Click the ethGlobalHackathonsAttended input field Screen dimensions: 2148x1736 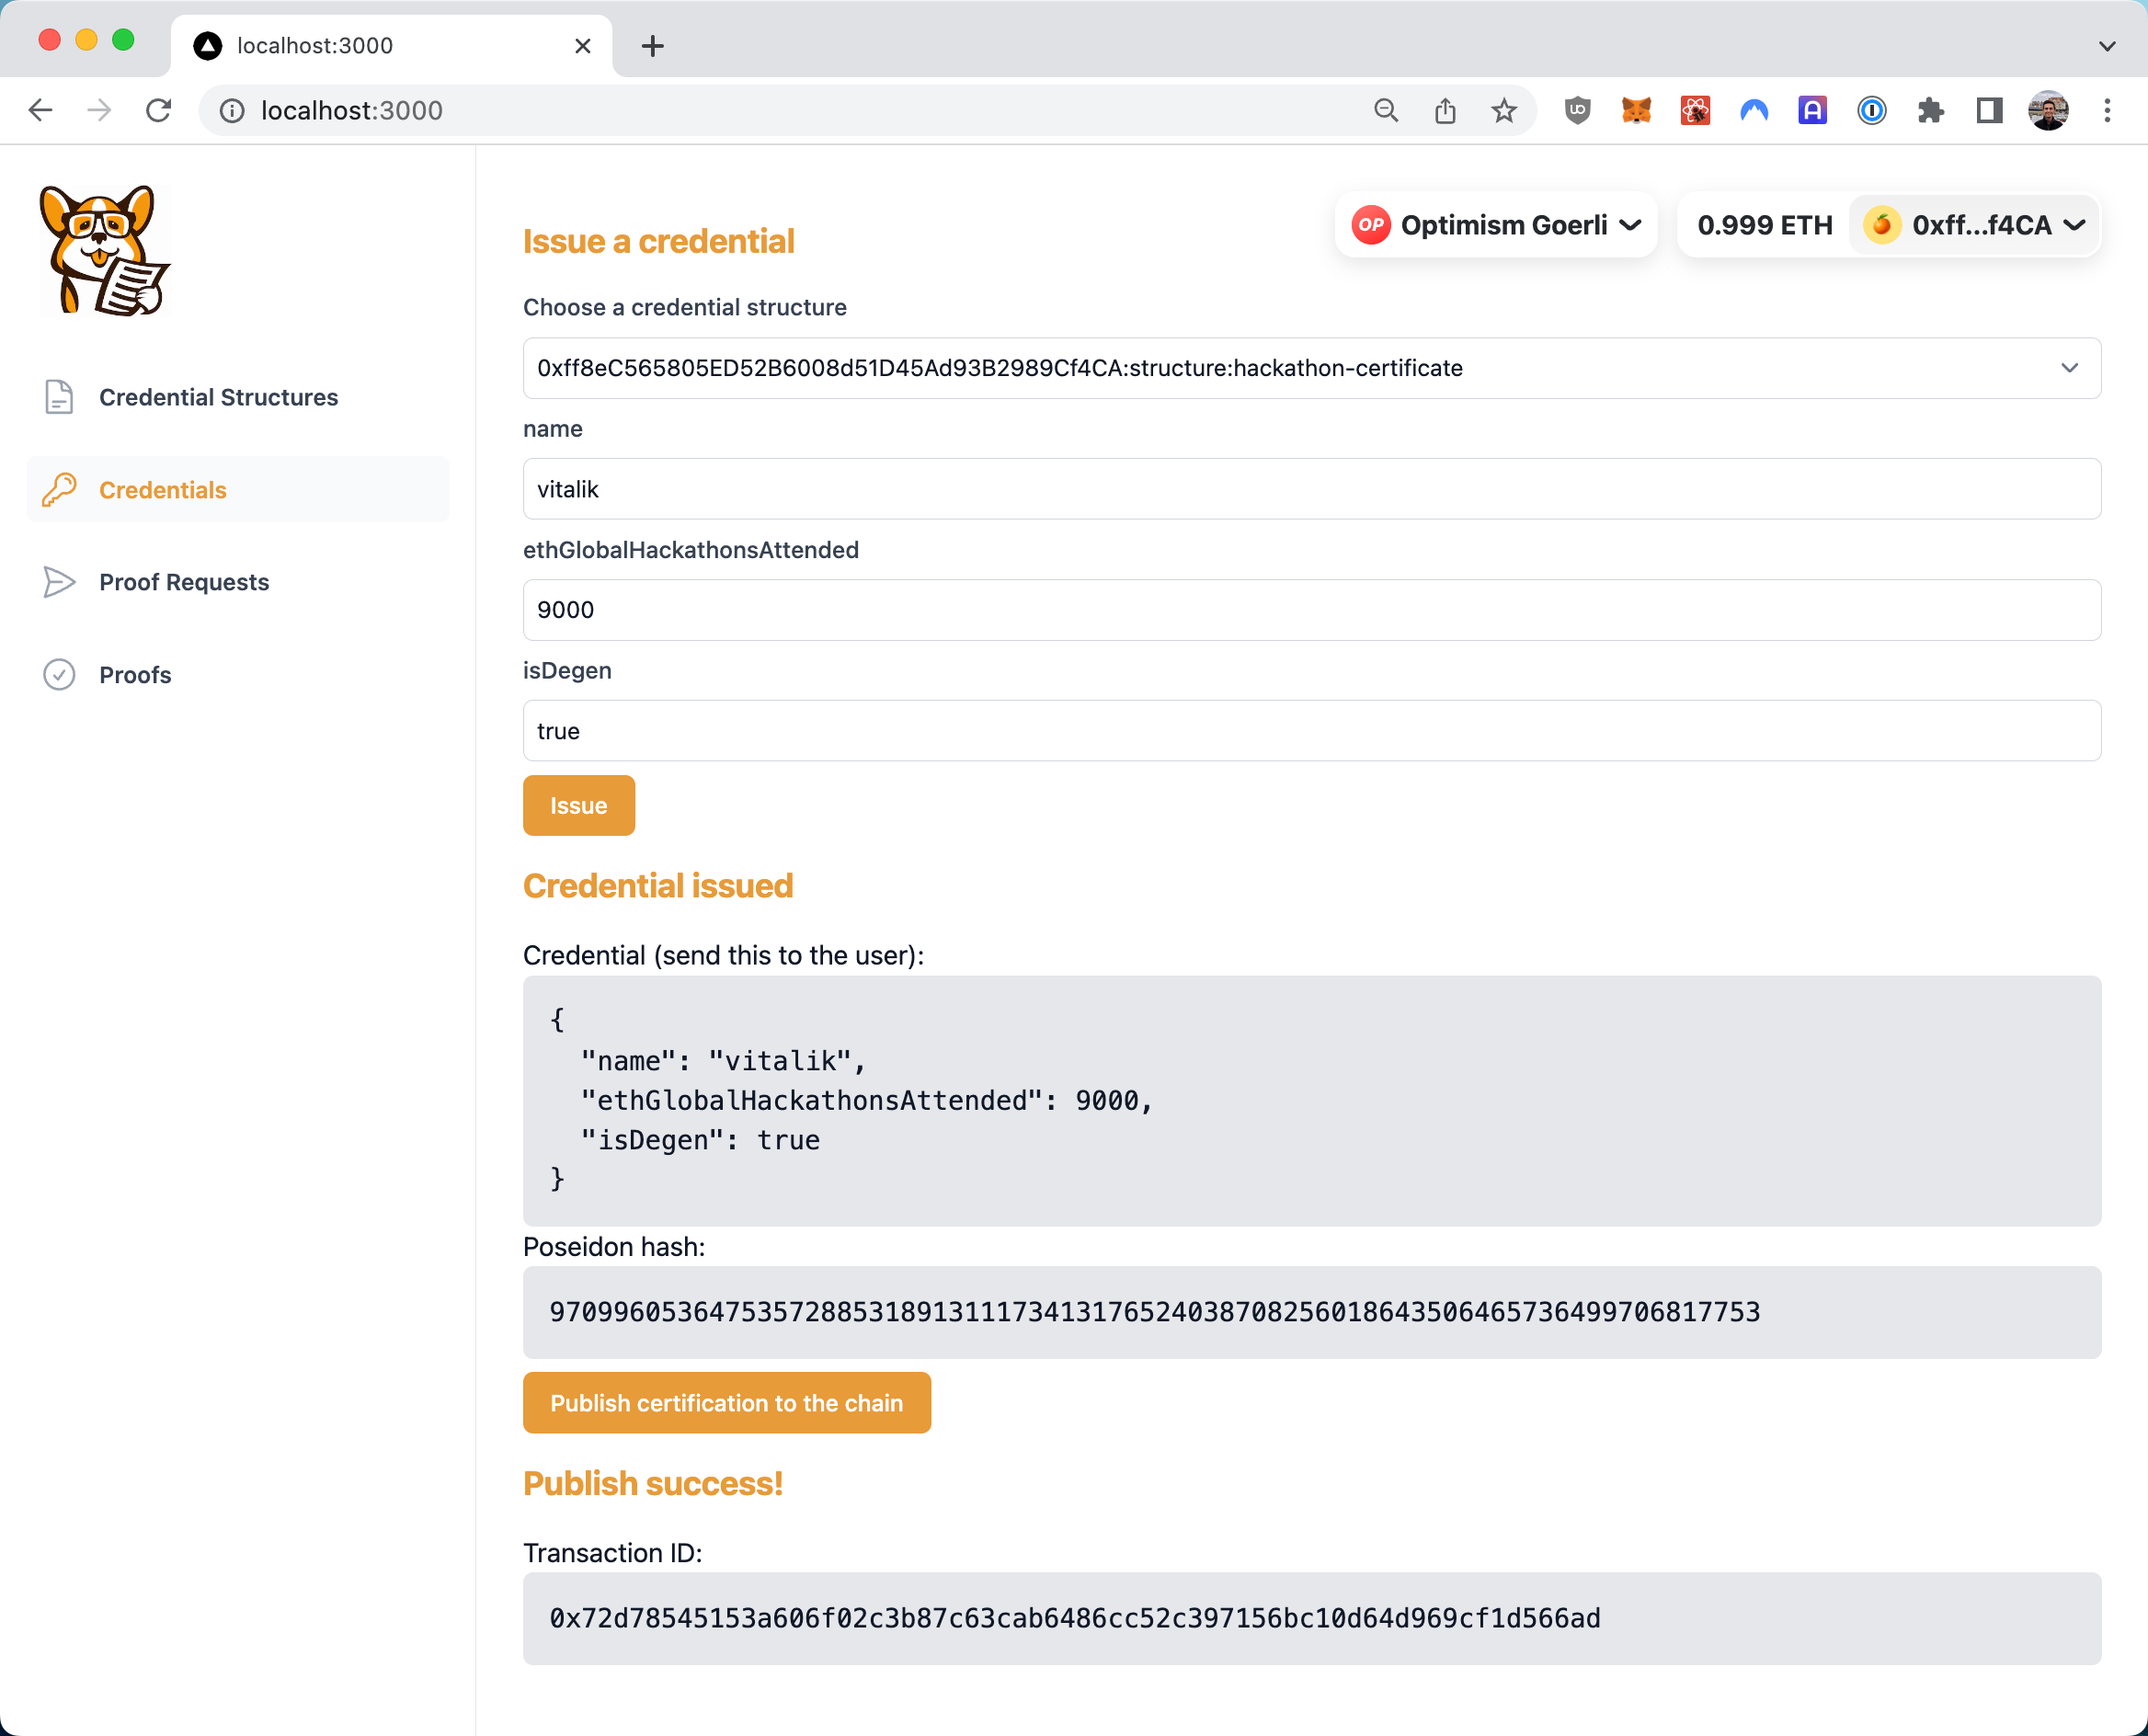coord(1312,610)
